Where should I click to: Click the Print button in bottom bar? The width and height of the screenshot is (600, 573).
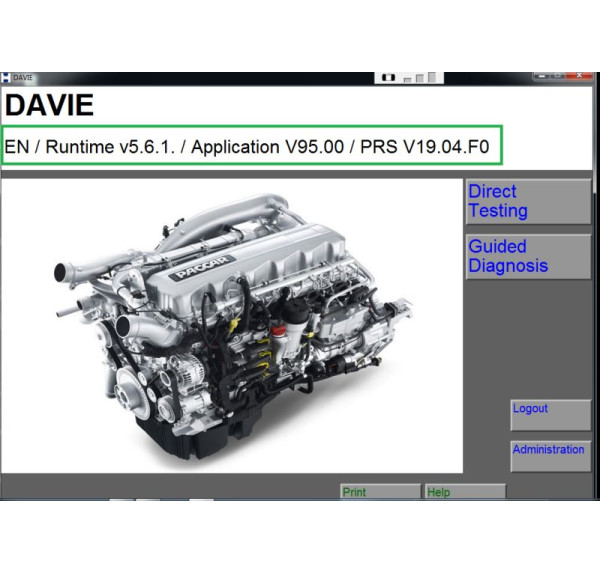pos(380,492)
